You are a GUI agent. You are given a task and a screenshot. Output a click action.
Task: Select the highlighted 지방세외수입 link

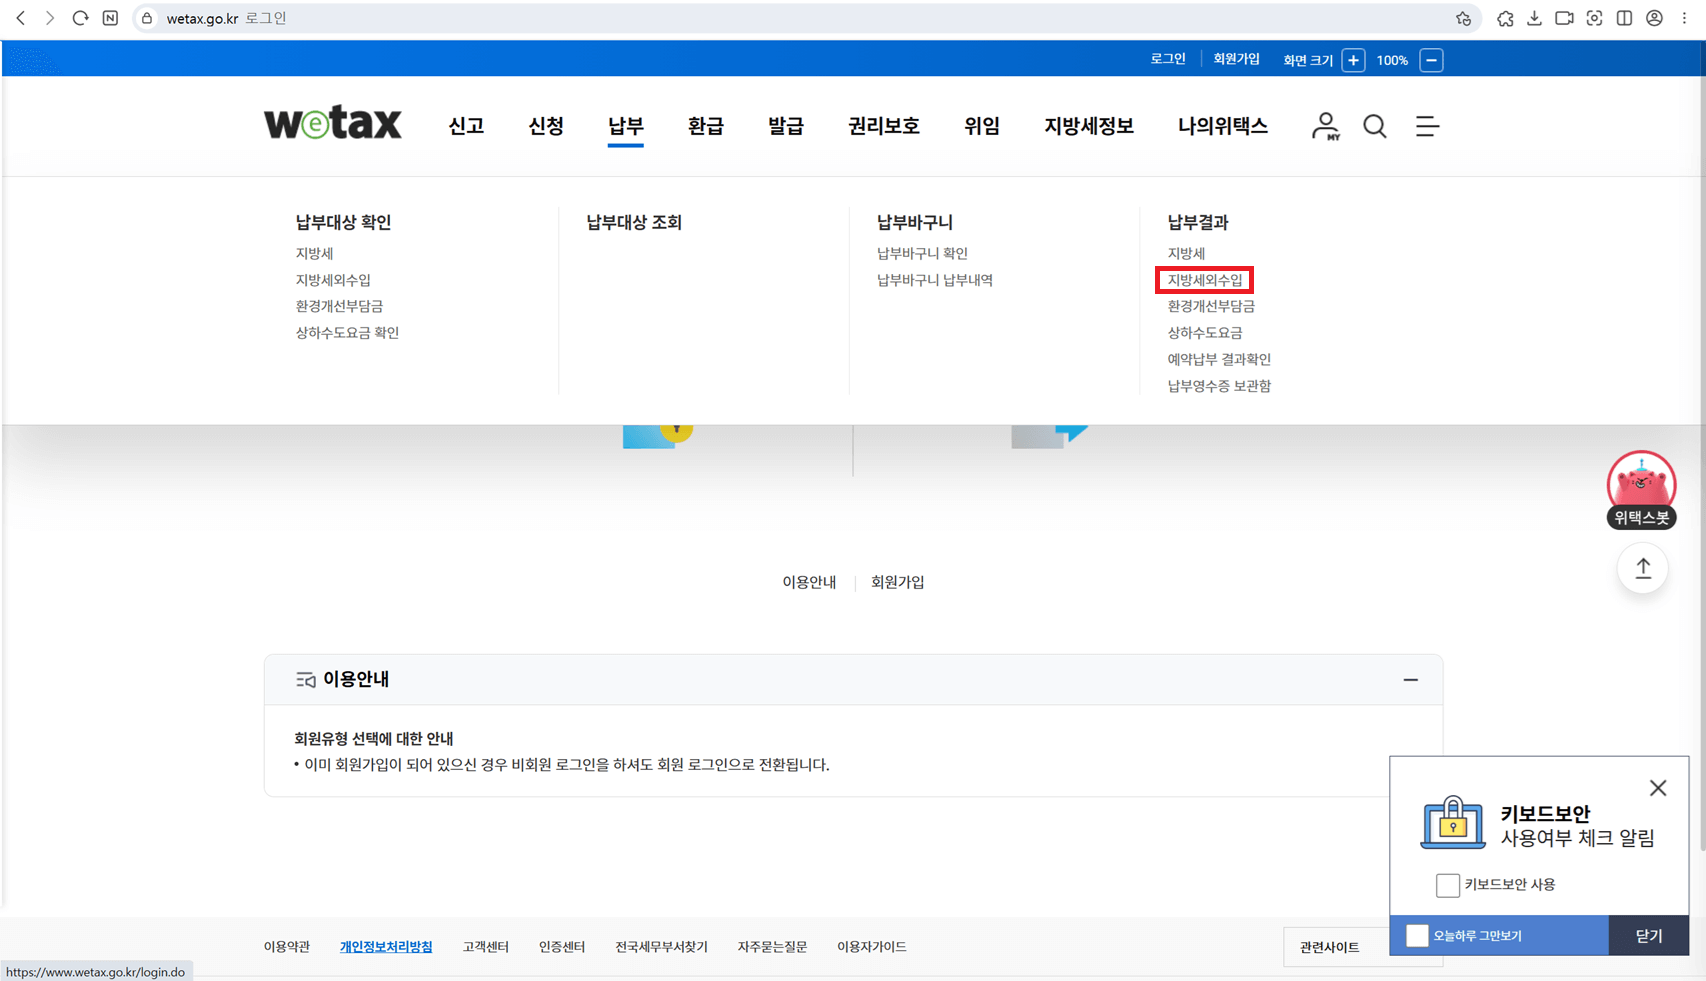coord(1204,280)
